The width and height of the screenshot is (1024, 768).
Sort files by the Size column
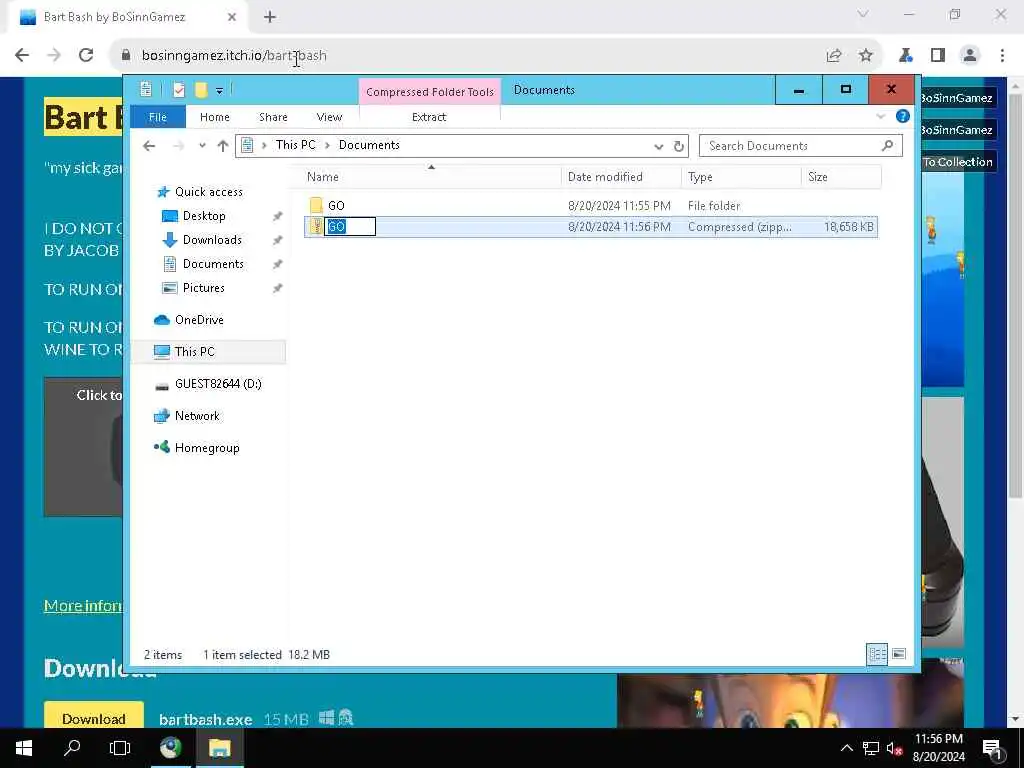[x=841, y=177]
